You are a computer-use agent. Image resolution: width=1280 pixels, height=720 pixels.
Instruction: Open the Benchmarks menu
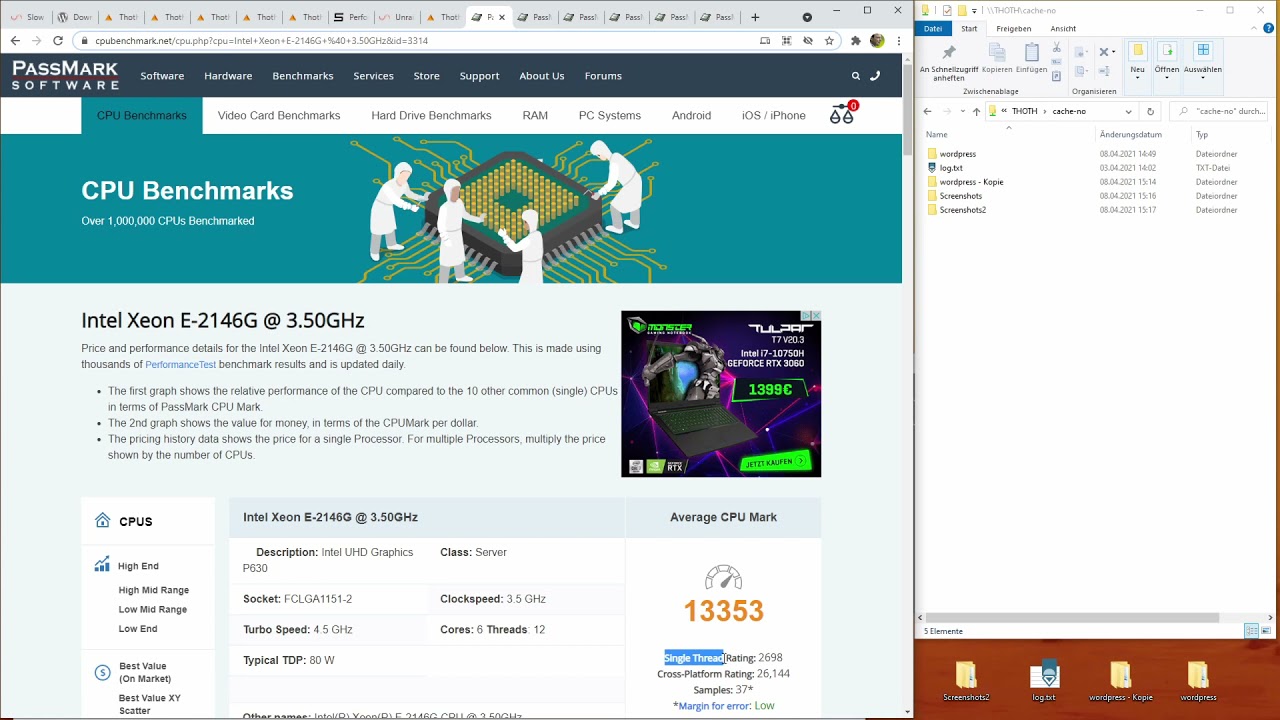tap(303, 76)
